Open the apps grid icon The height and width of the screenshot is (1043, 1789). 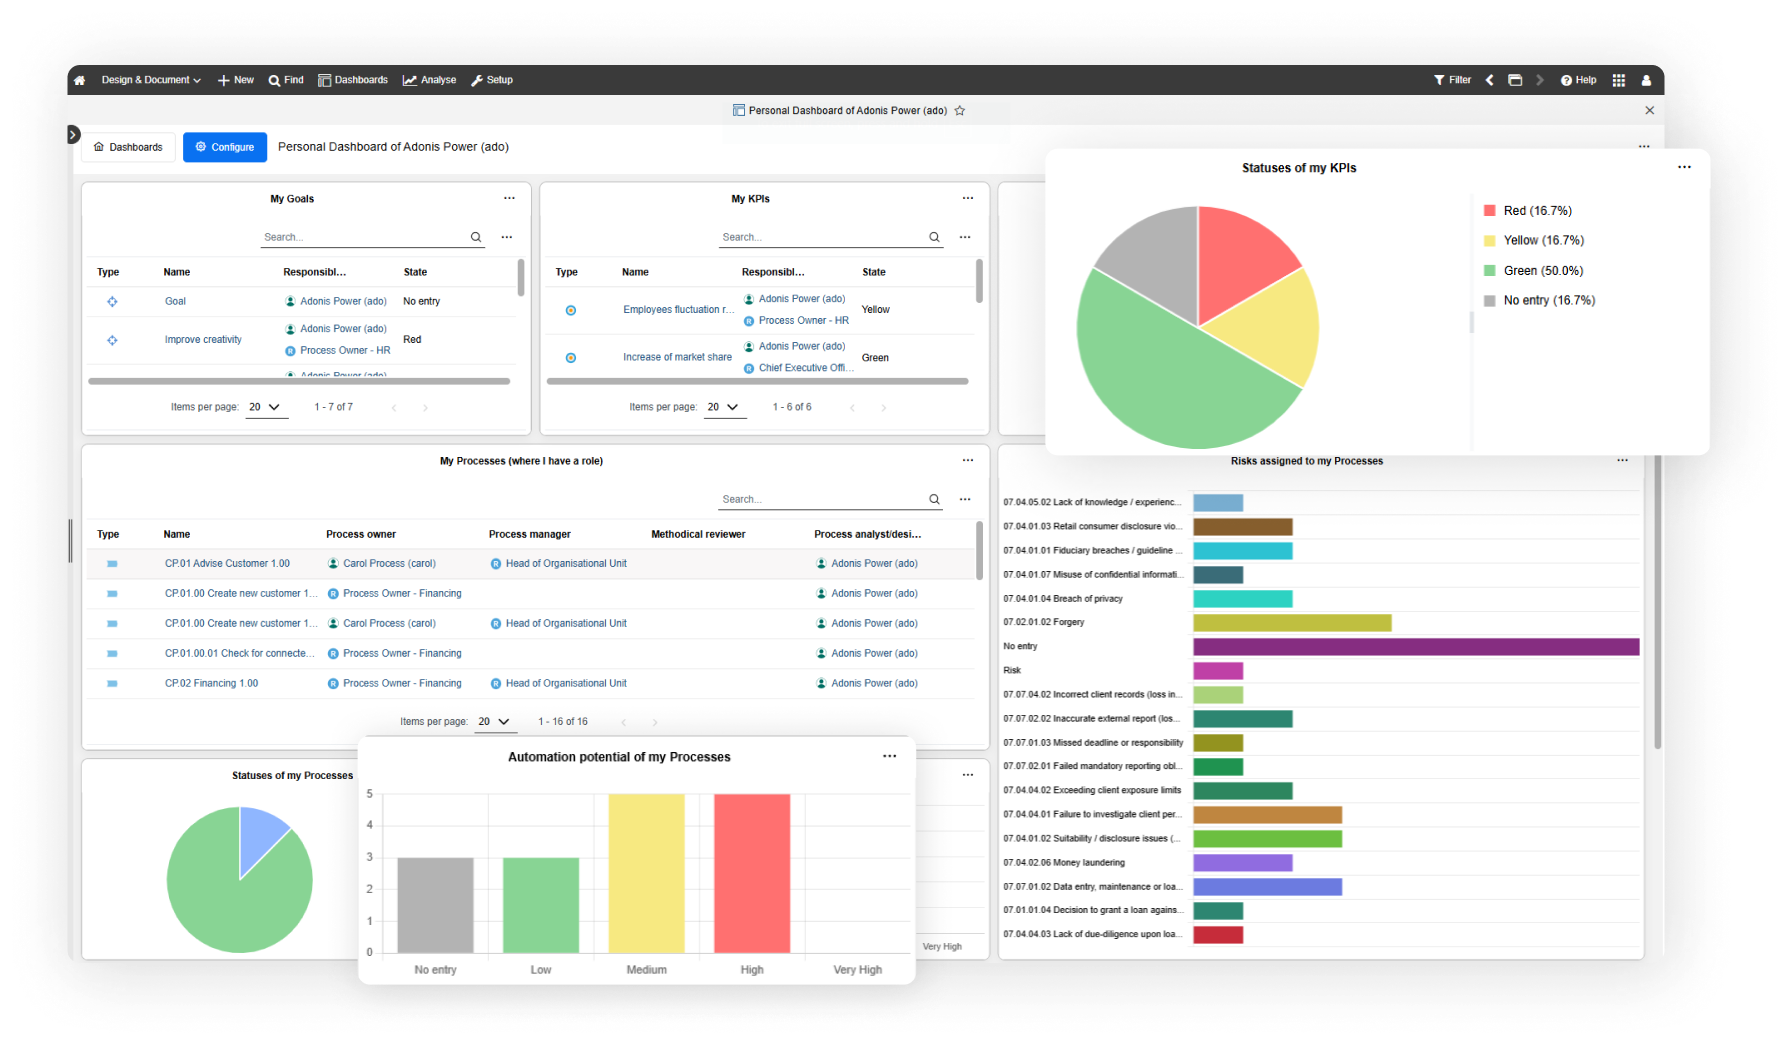tap(1618, 80)
